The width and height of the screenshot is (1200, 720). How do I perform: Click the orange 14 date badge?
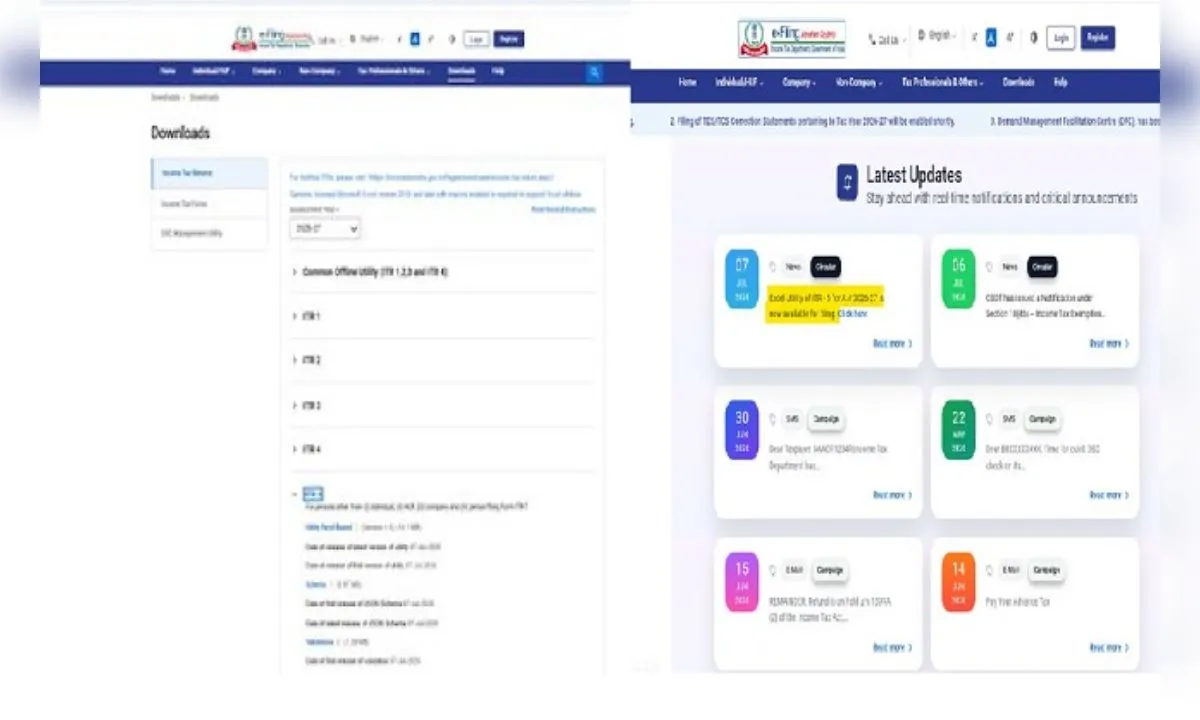click(958, 583)
